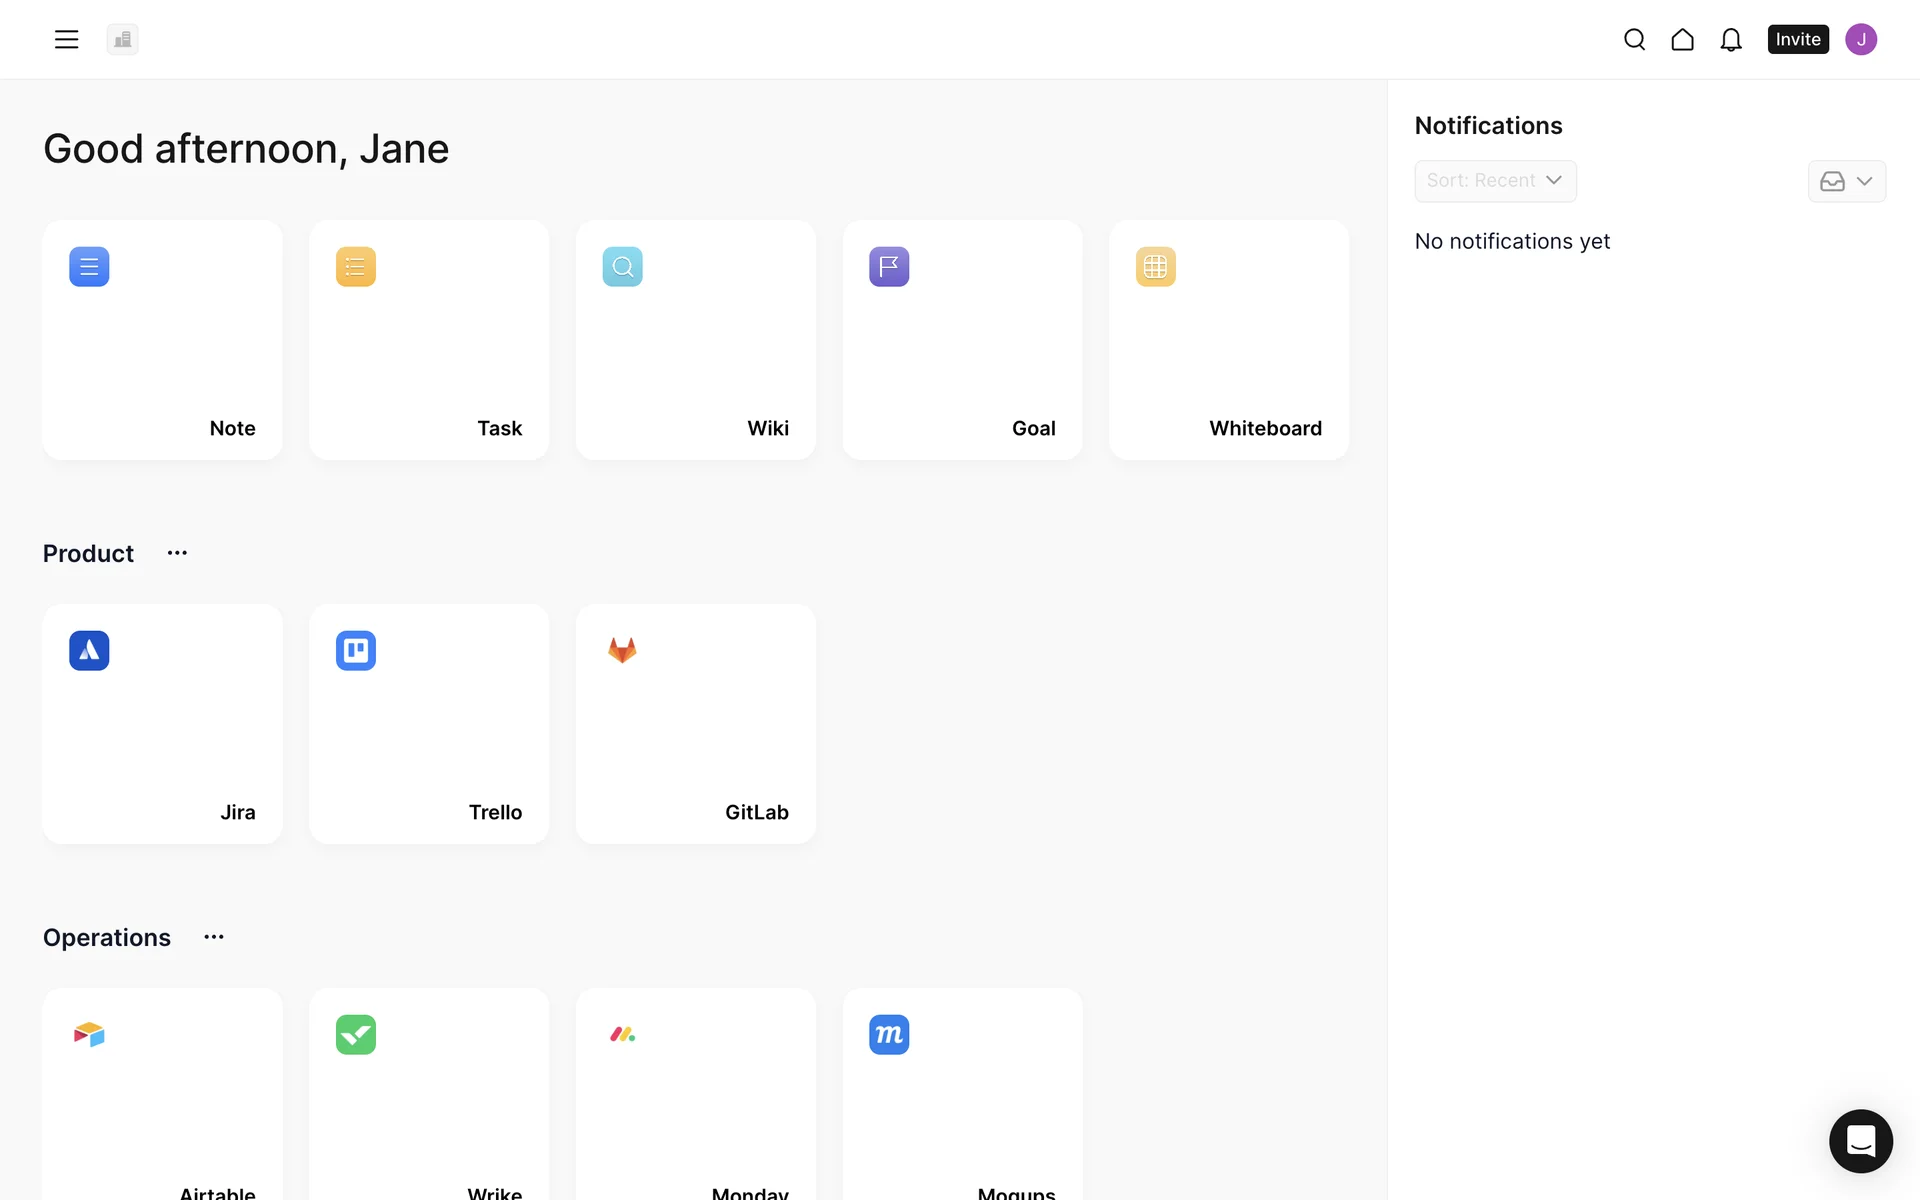Open the inbox filter dropdown
This screenshot has height=1200, width=1920.
(x=1846, y=181)
